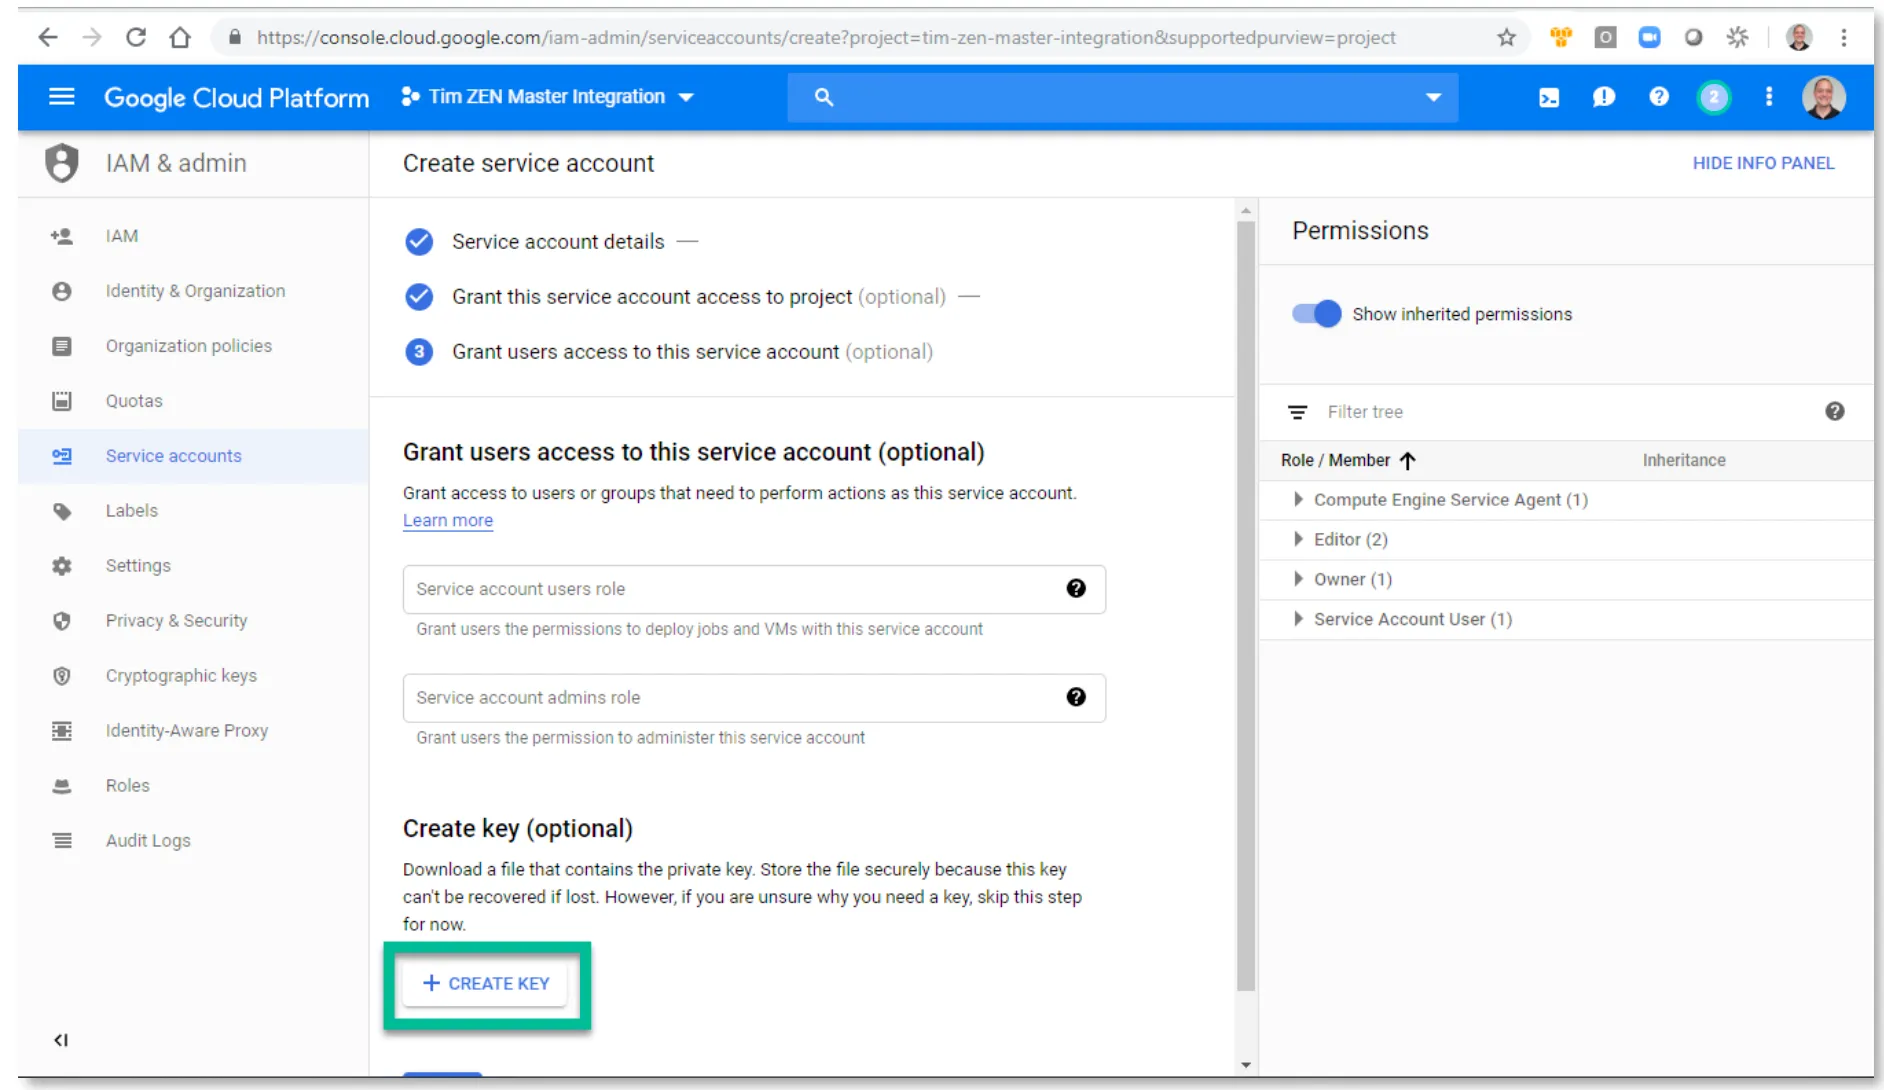Expand the Editor (2) role
Image resolution: width=1884 pixels, height=1090 pixels.
click(1298, 540)
